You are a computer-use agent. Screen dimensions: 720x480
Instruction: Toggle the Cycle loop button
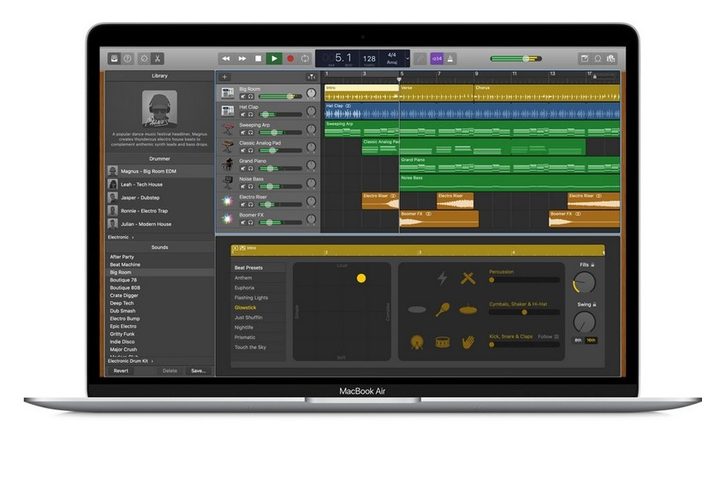tap(305, 58)
